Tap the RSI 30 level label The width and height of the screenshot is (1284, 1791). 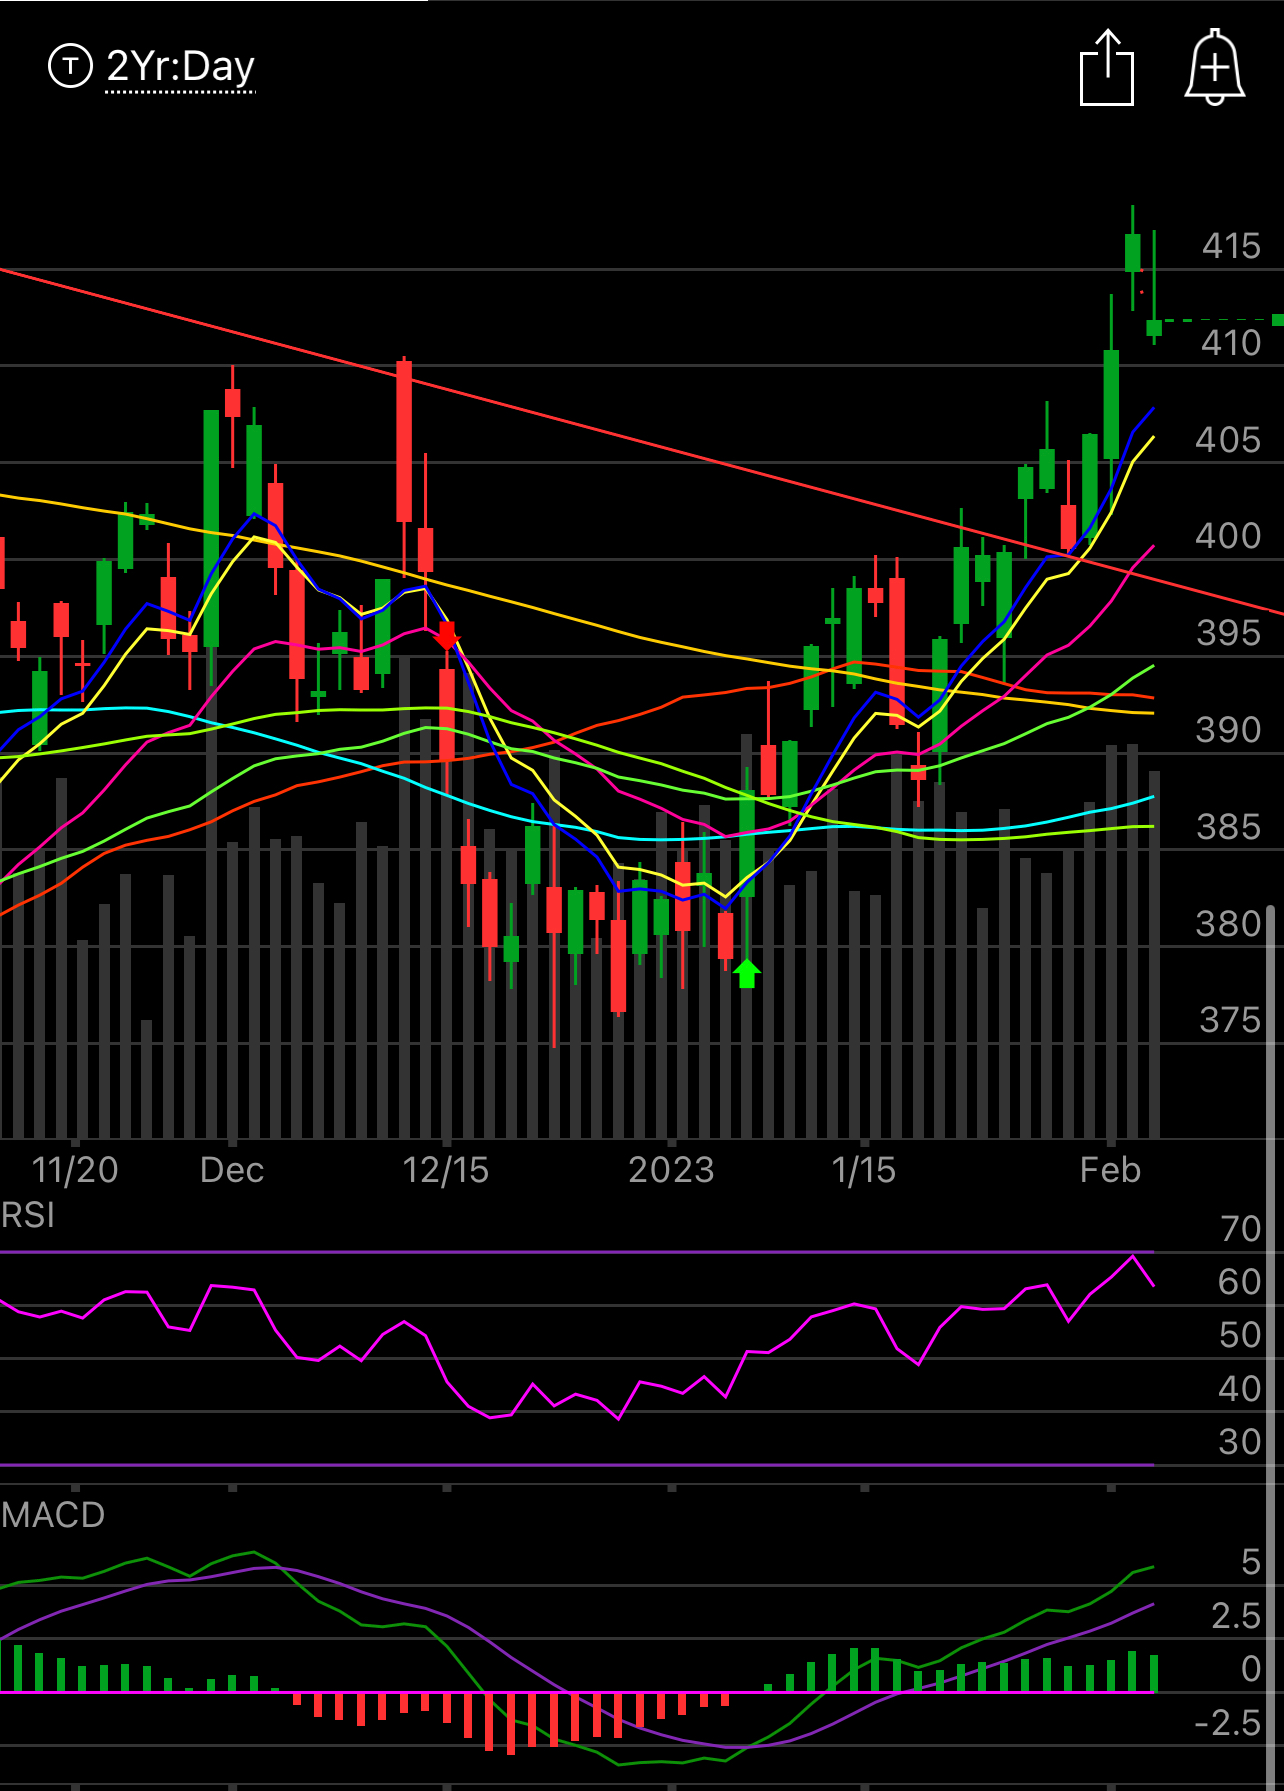click(1240, 1442)
